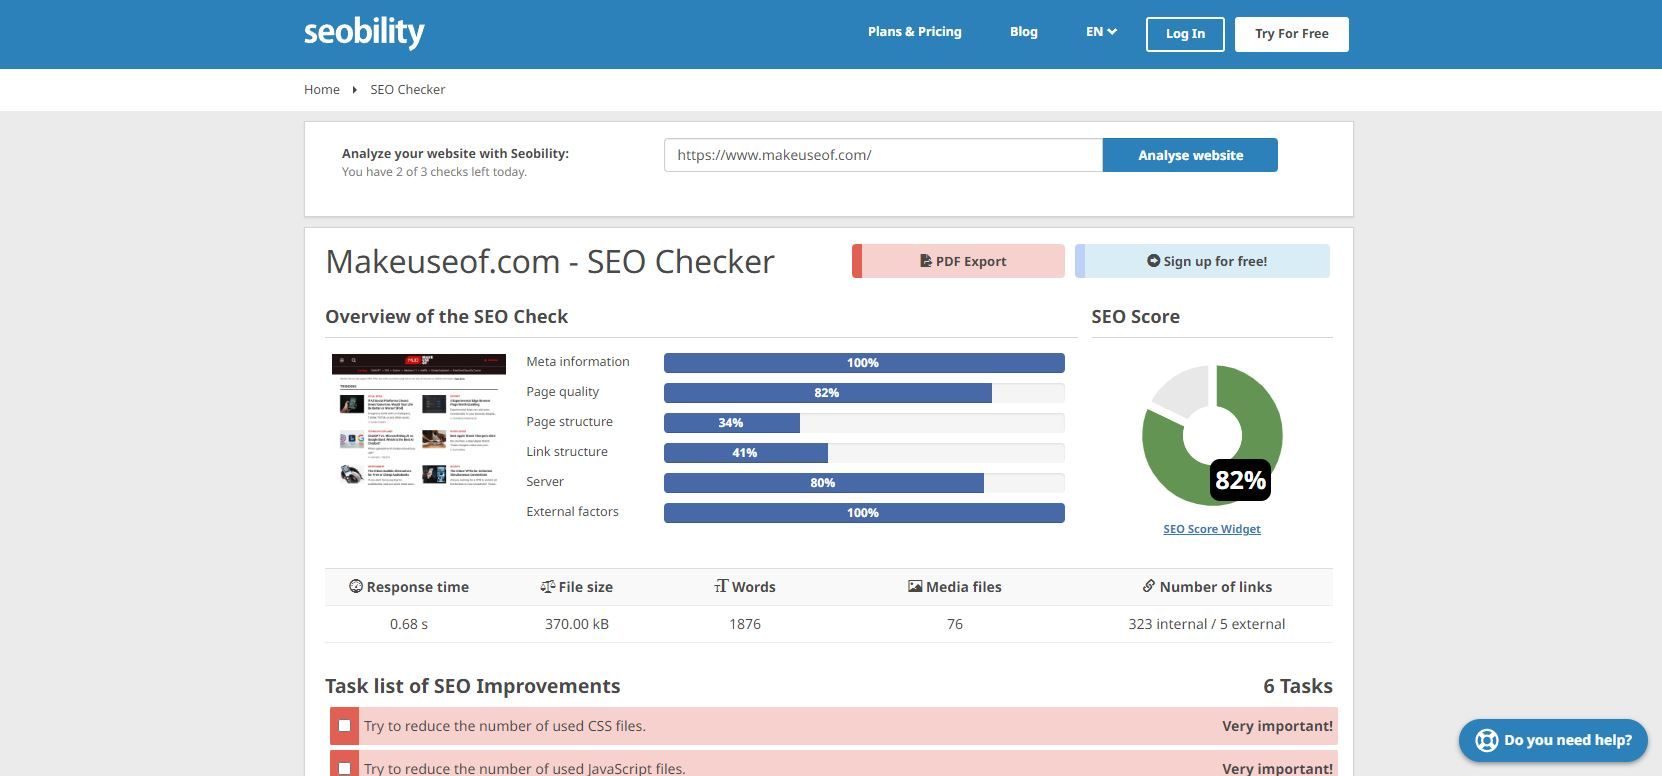Click the PDF file icon on PDF Export
The width and height of the screenshot is (1662, 776).
point(926,261)
